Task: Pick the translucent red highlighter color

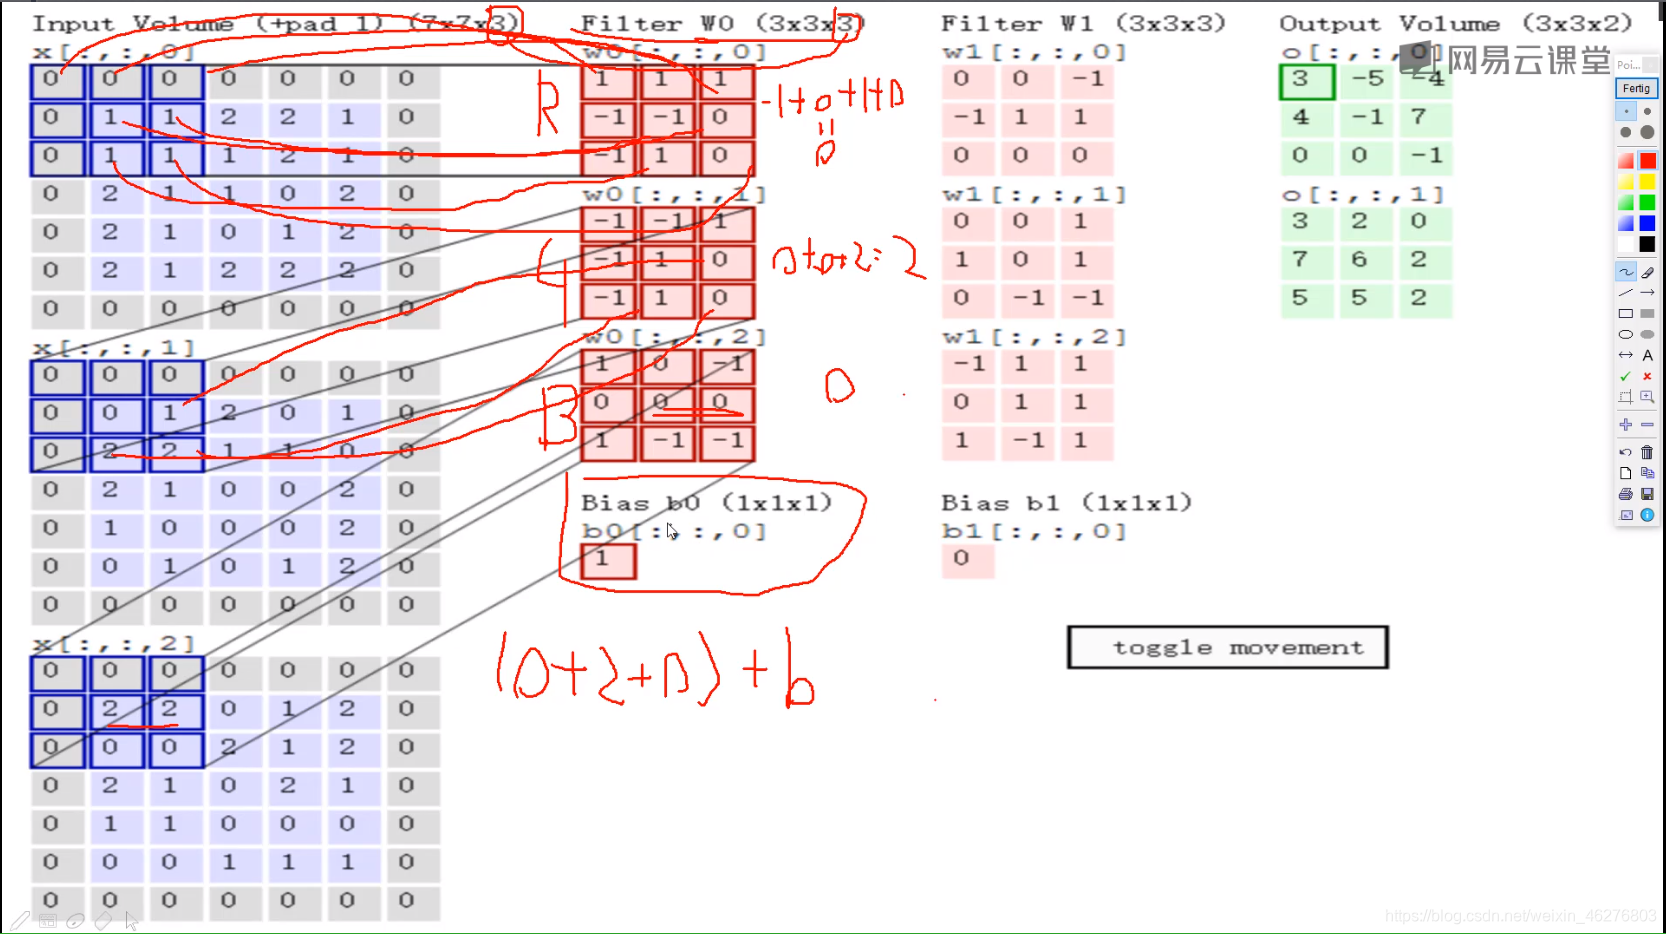Action: coord(1626,161)
